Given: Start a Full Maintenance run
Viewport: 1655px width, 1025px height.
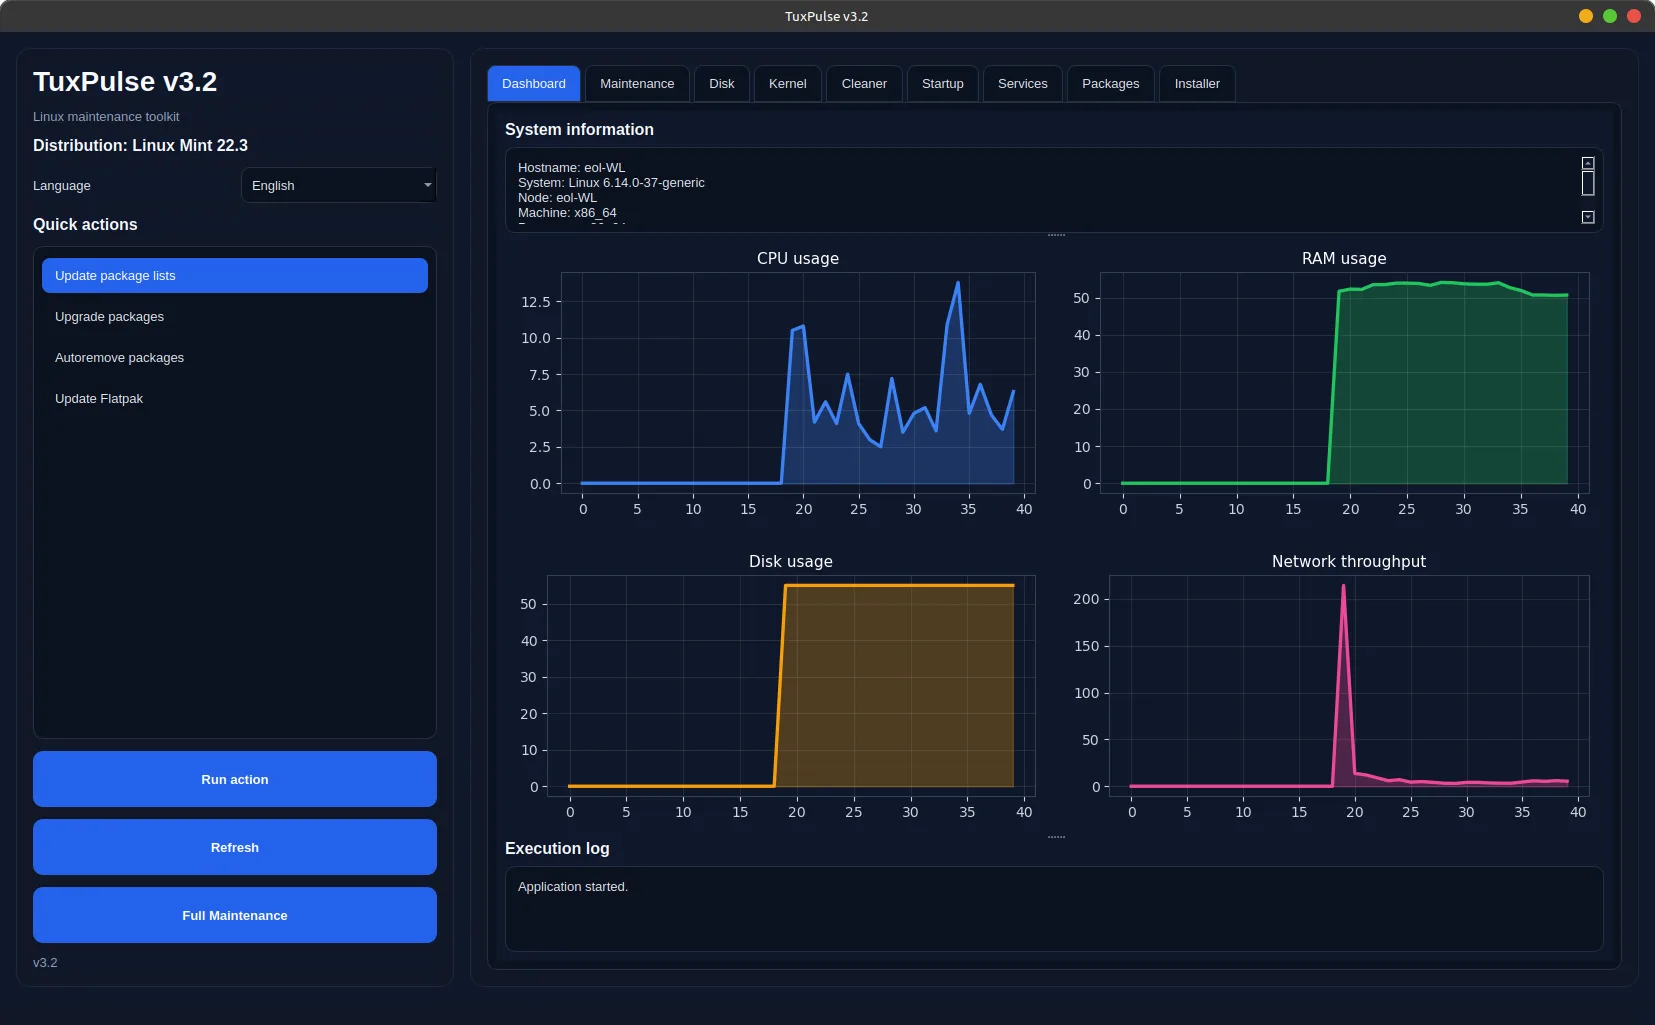Looking at the screenshot, I should click(x=234, y=914).
